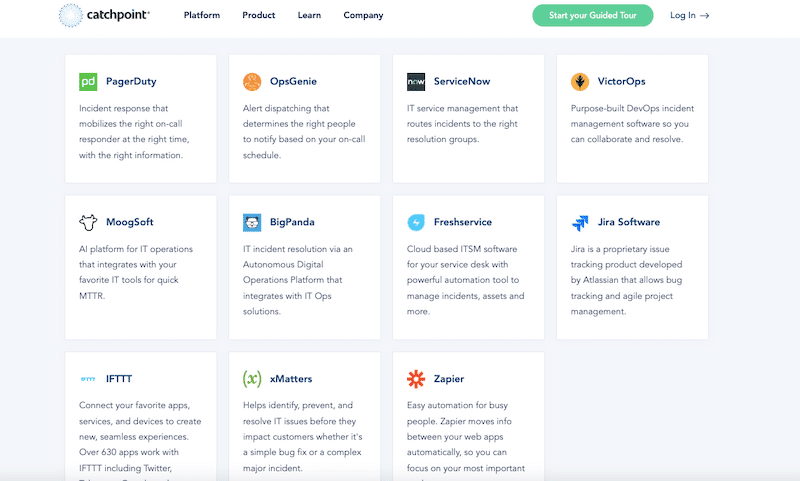Open the IFTTT title link
Image resolution: width=800 pixels, height=481 pixels.
[119, 378]
